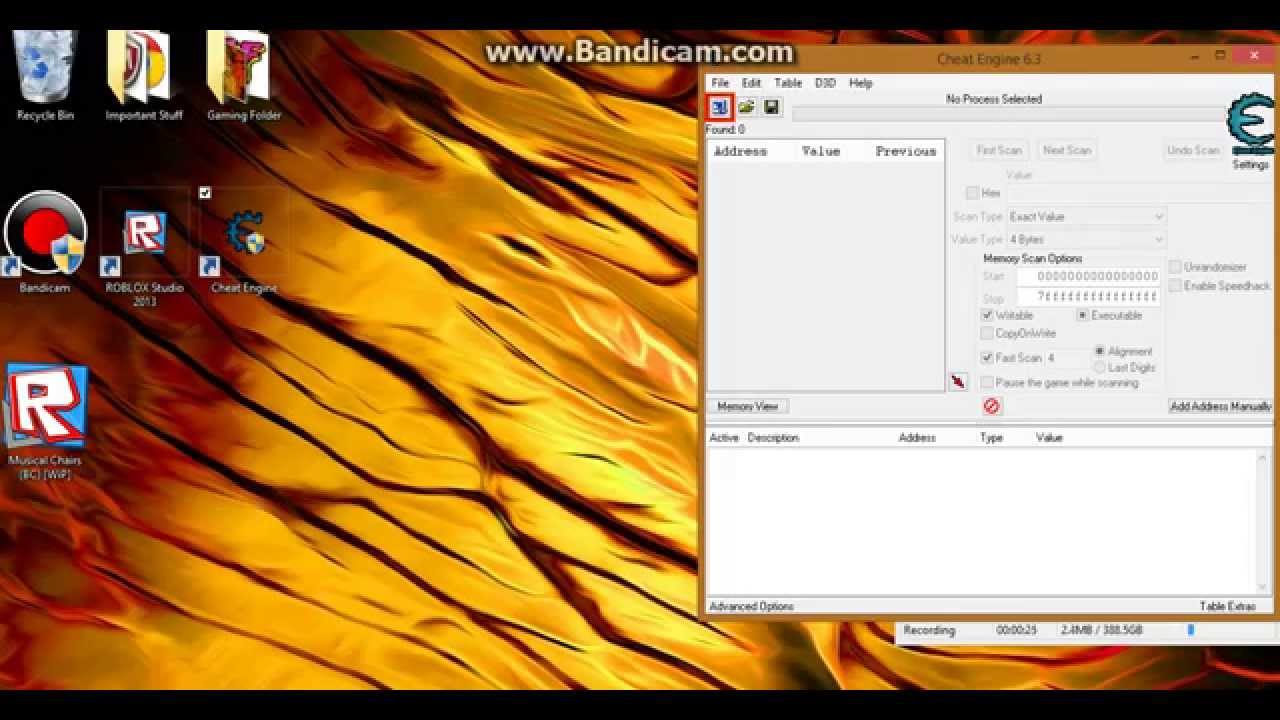This screenshot has width=1280, height=720.
Task: Click the 'Found: 0' label
Action: tap(725, 130)
